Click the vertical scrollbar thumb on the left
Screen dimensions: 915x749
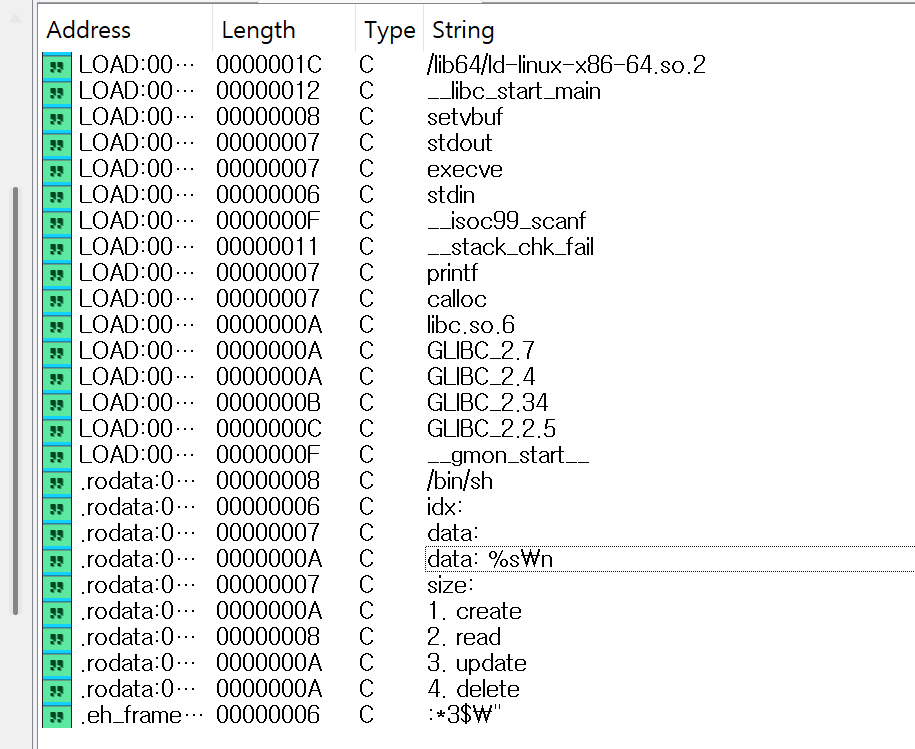(16, 400)
